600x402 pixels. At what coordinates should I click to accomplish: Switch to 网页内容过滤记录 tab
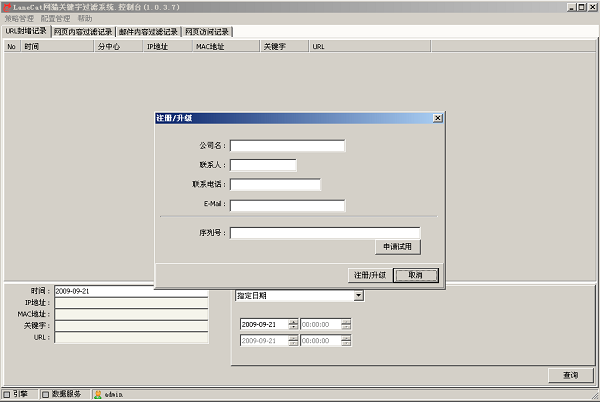[x=83, y=32]
